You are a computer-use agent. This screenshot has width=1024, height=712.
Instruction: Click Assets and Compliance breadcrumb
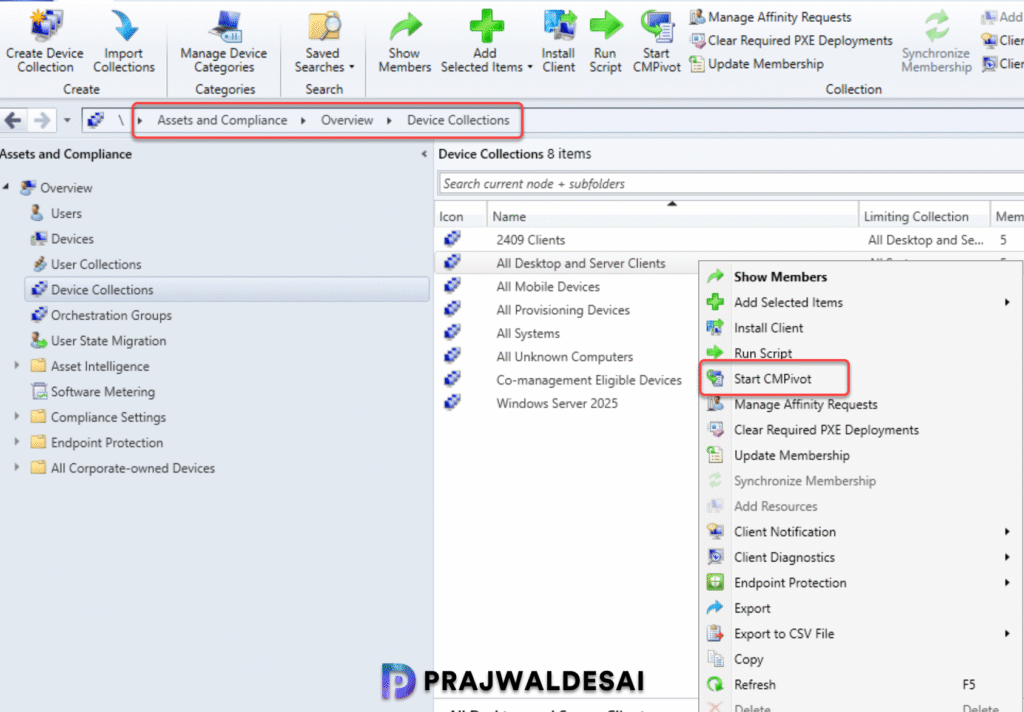click(222, 120)
